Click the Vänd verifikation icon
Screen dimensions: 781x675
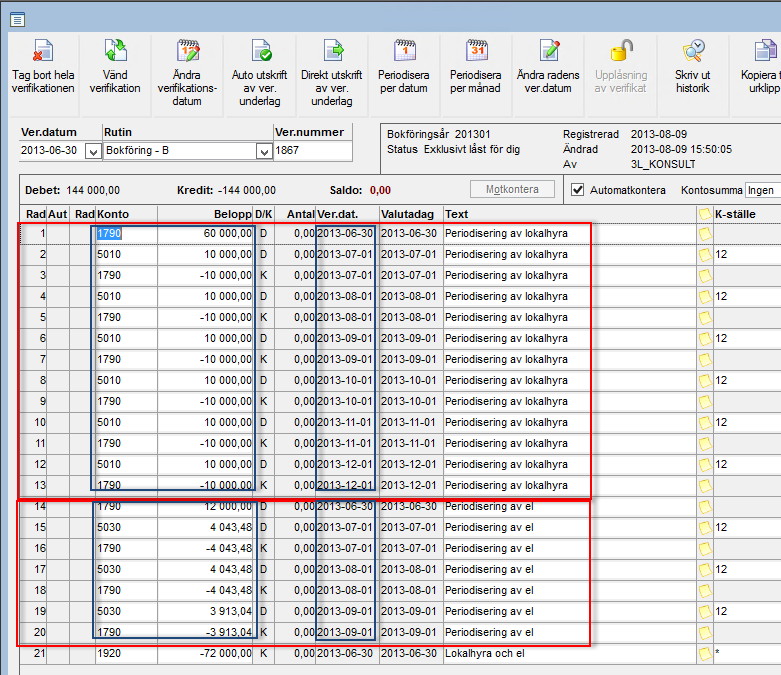coord(116,51)
